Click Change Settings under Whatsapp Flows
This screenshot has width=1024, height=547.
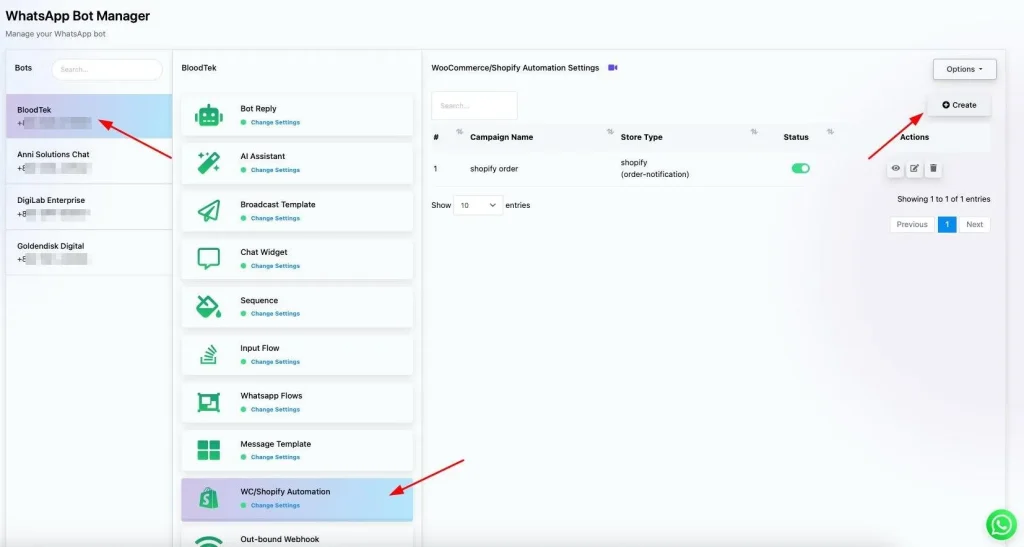pyautogui.click(x=275, y=409)
